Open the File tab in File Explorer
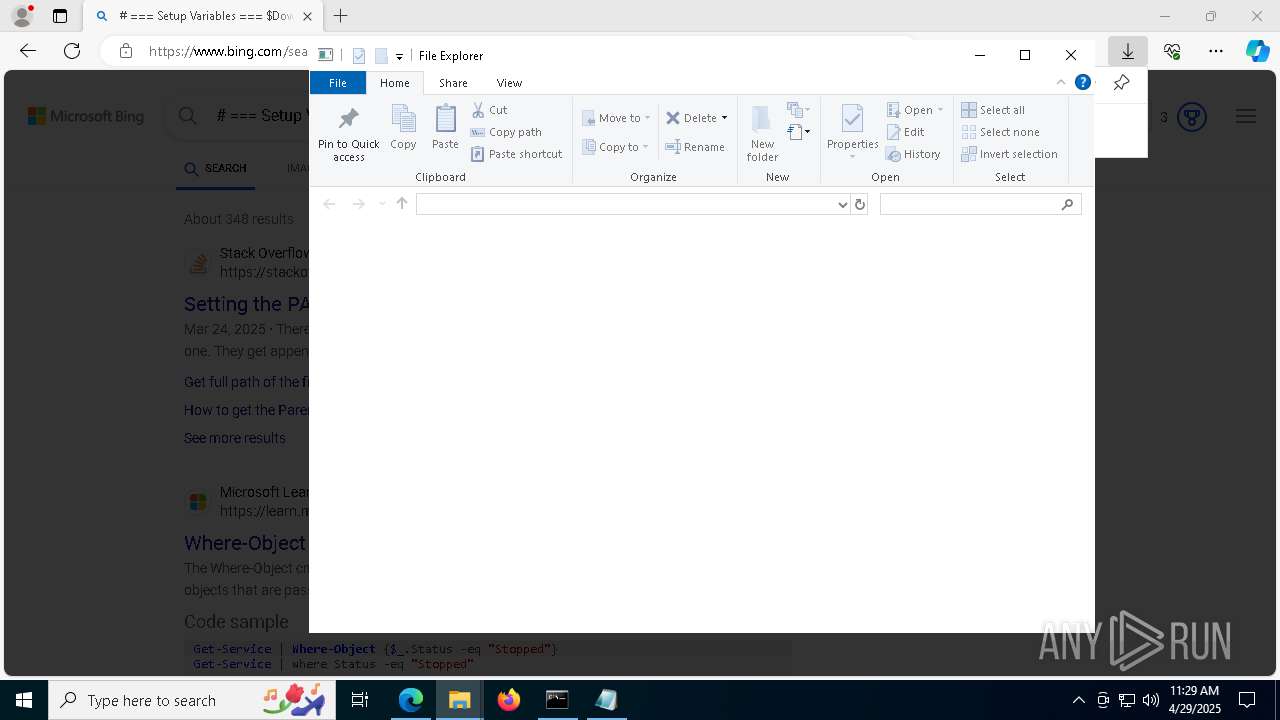1280x720 pixels. (338, 83)
